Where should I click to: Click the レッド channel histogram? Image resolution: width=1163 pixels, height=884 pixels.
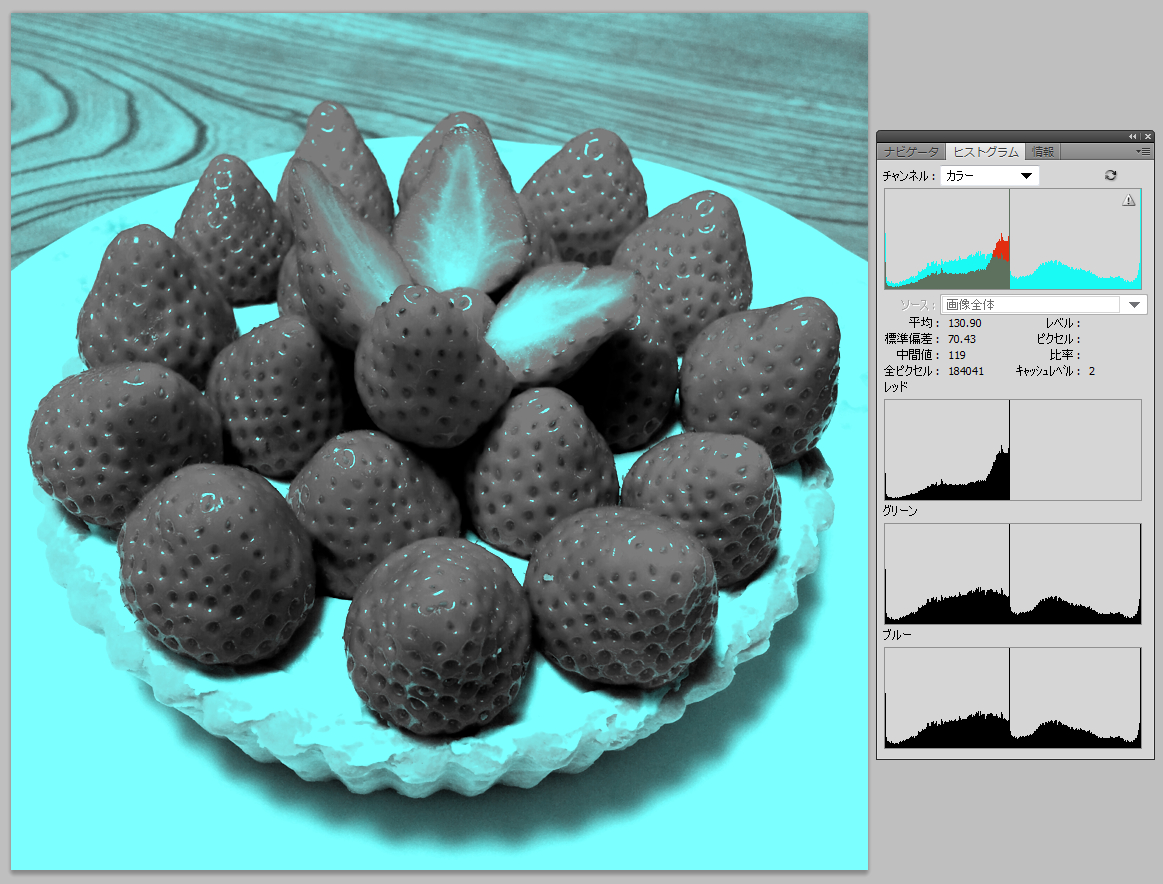tap(1012, 449)
